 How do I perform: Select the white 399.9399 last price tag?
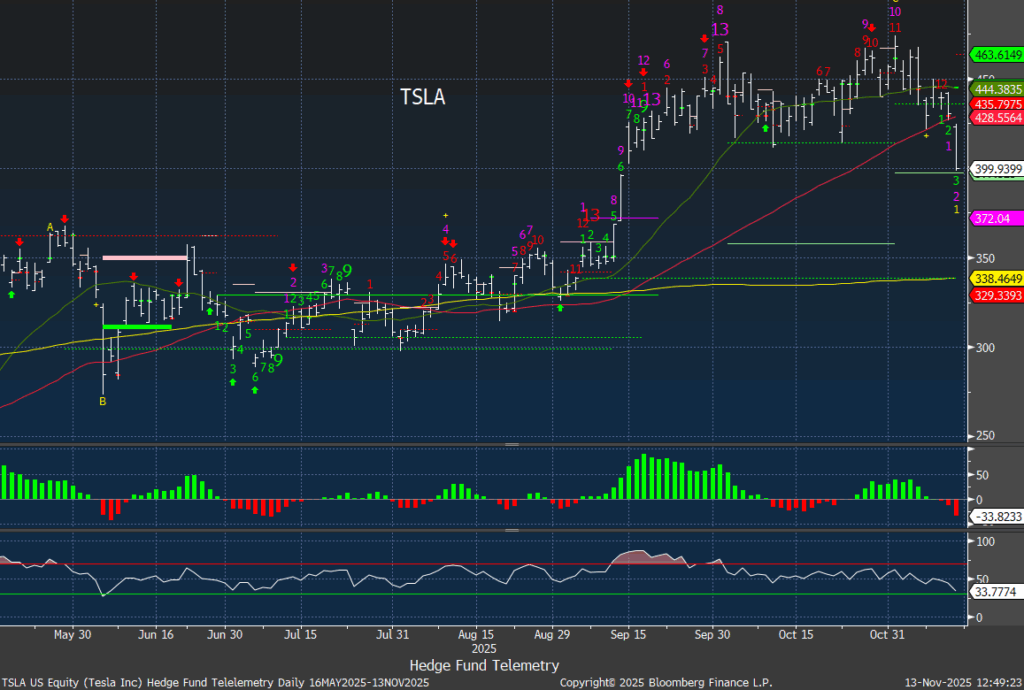coord(996,169)
